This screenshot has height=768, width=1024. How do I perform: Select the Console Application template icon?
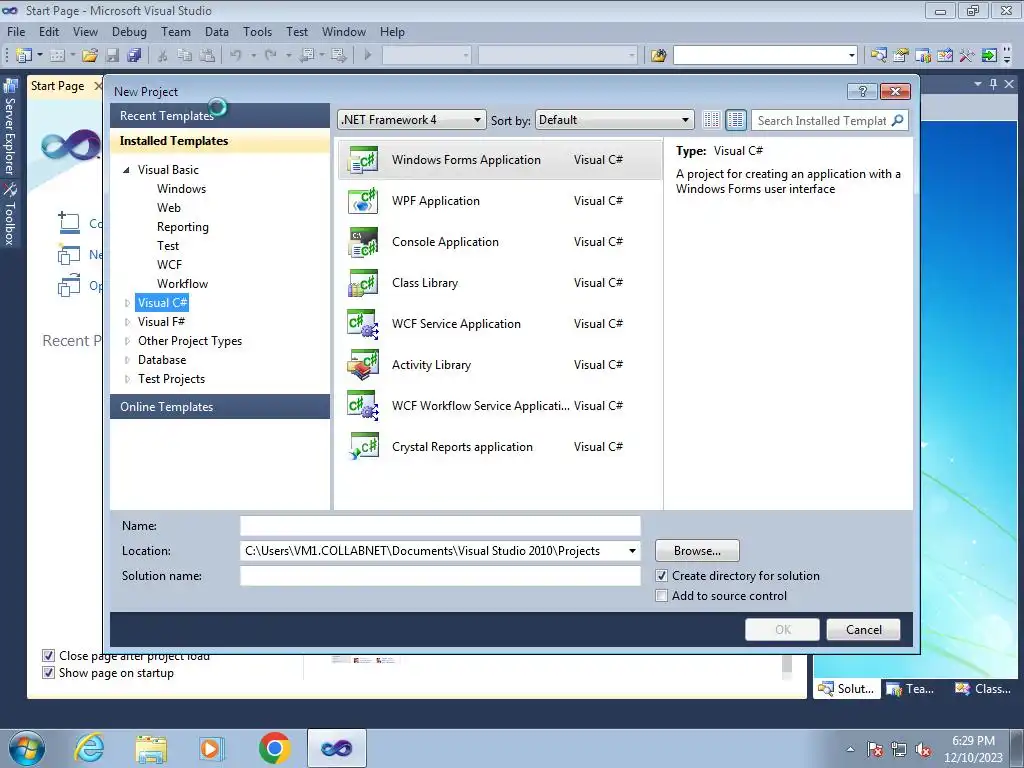[363, 242]
